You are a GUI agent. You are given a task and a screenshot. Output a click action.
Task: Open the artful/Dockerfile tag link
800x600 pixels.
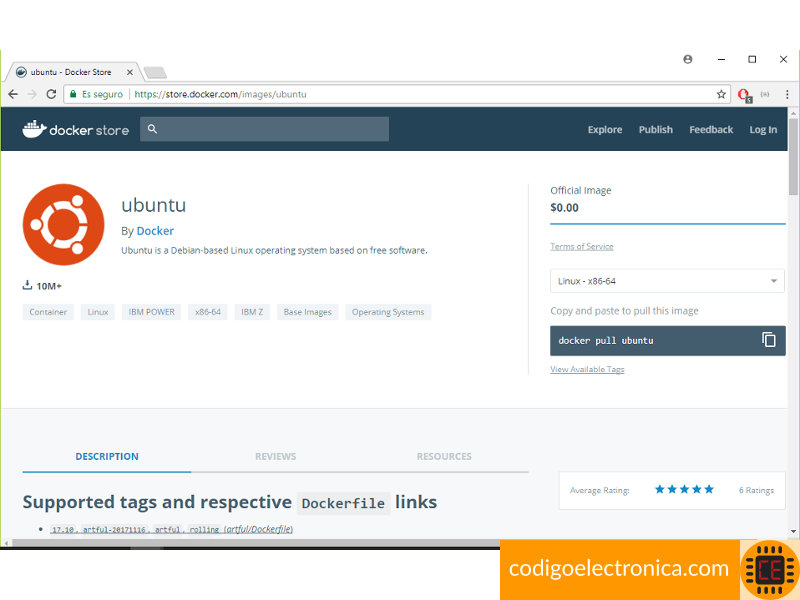click(x=258, y=529)
